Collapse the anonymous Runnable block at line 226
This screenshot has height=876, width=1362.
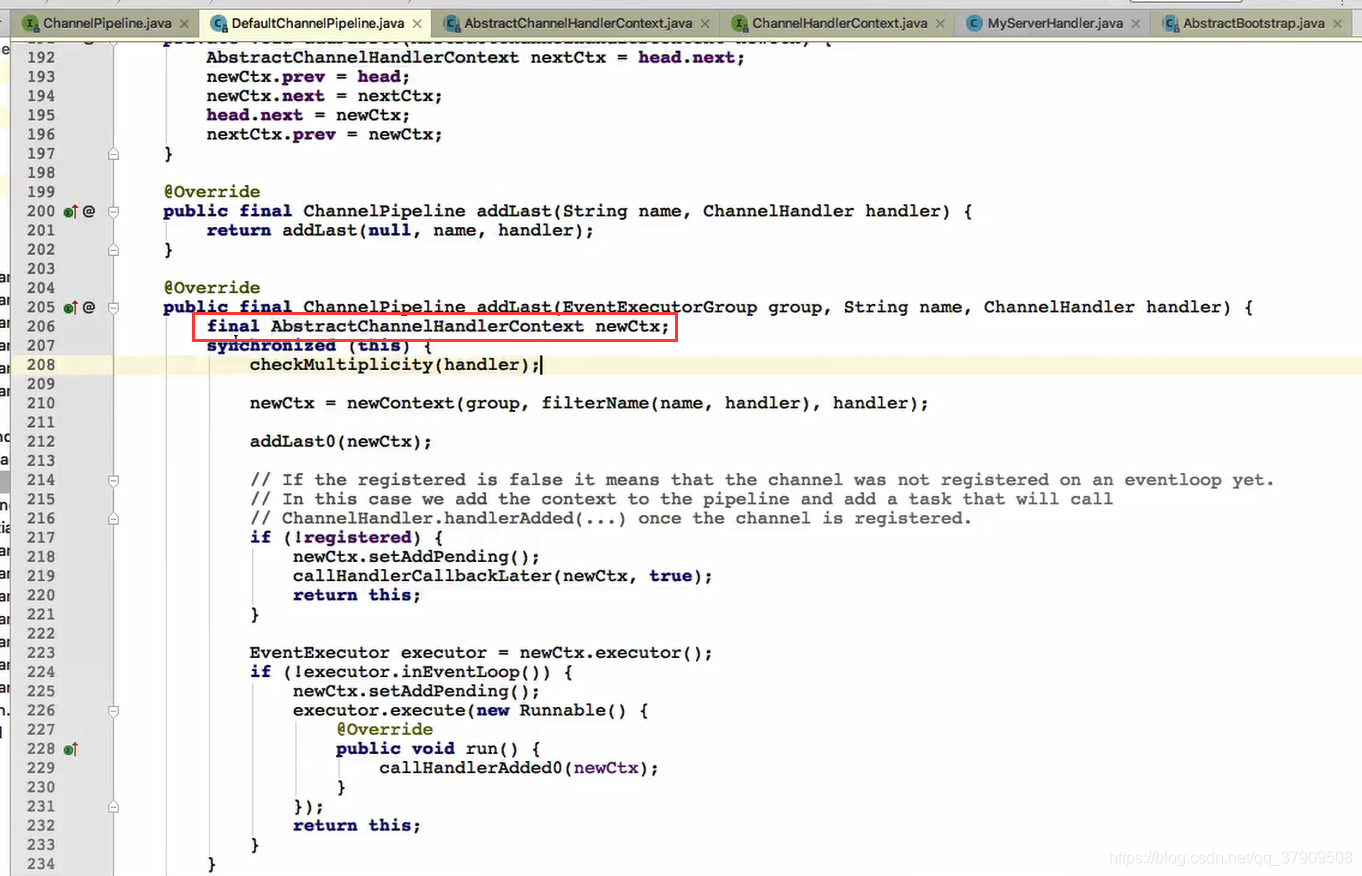click(x=113, y=710)
